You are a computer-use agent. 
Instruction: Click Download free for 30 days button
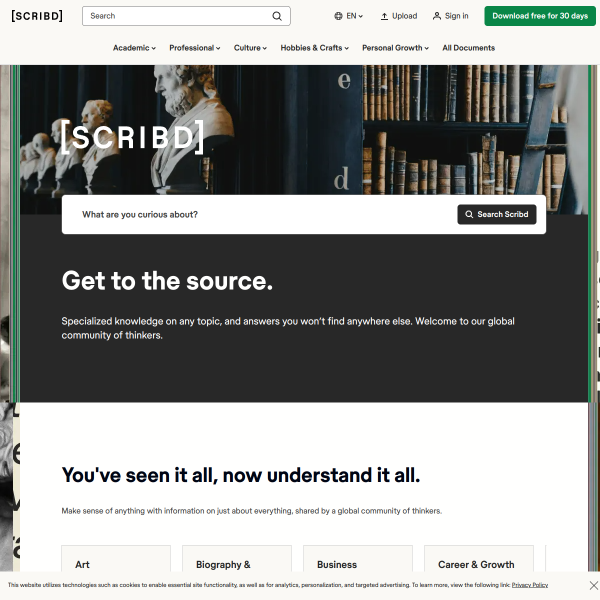click(540, 16)
